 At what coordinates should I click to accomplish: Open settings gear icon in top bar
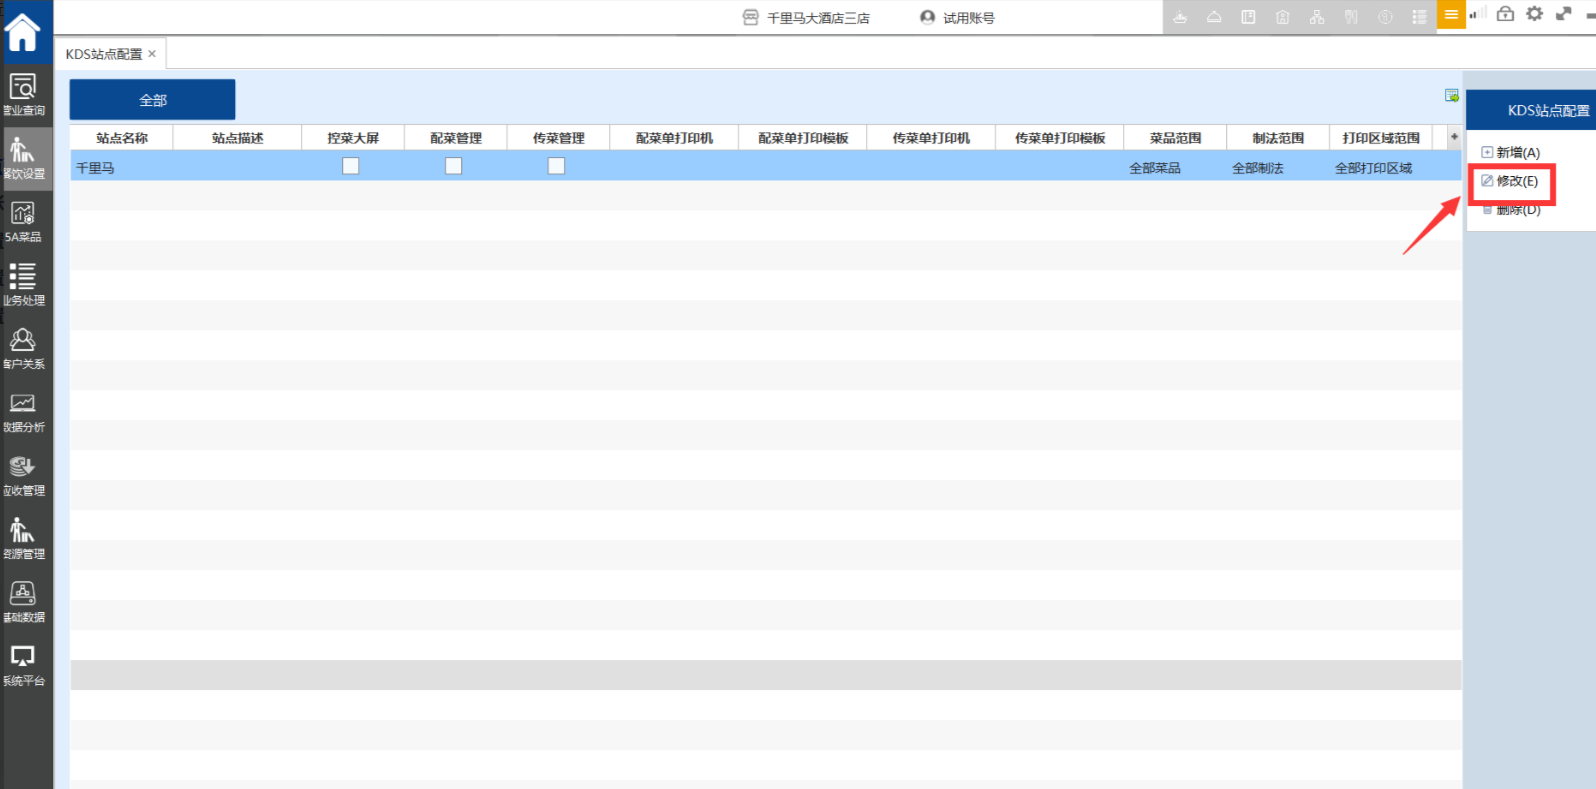coord(1534,14)
